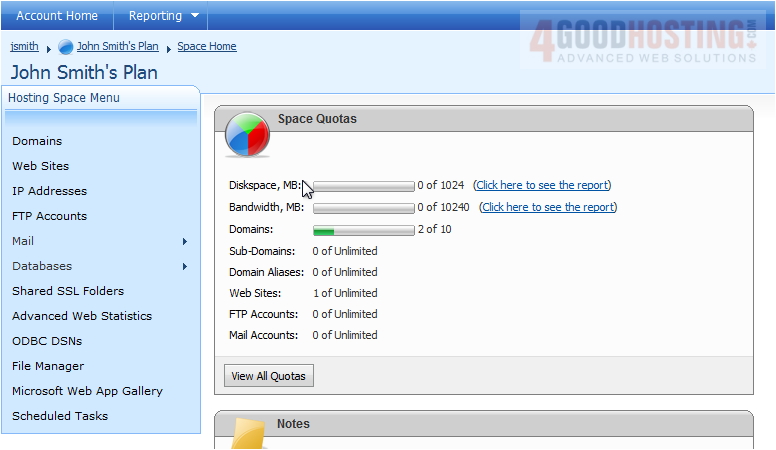This screenshot has width=776, height=450.
Task: Go to Space Home breadcrumb link
Action: tap(207, 46)
